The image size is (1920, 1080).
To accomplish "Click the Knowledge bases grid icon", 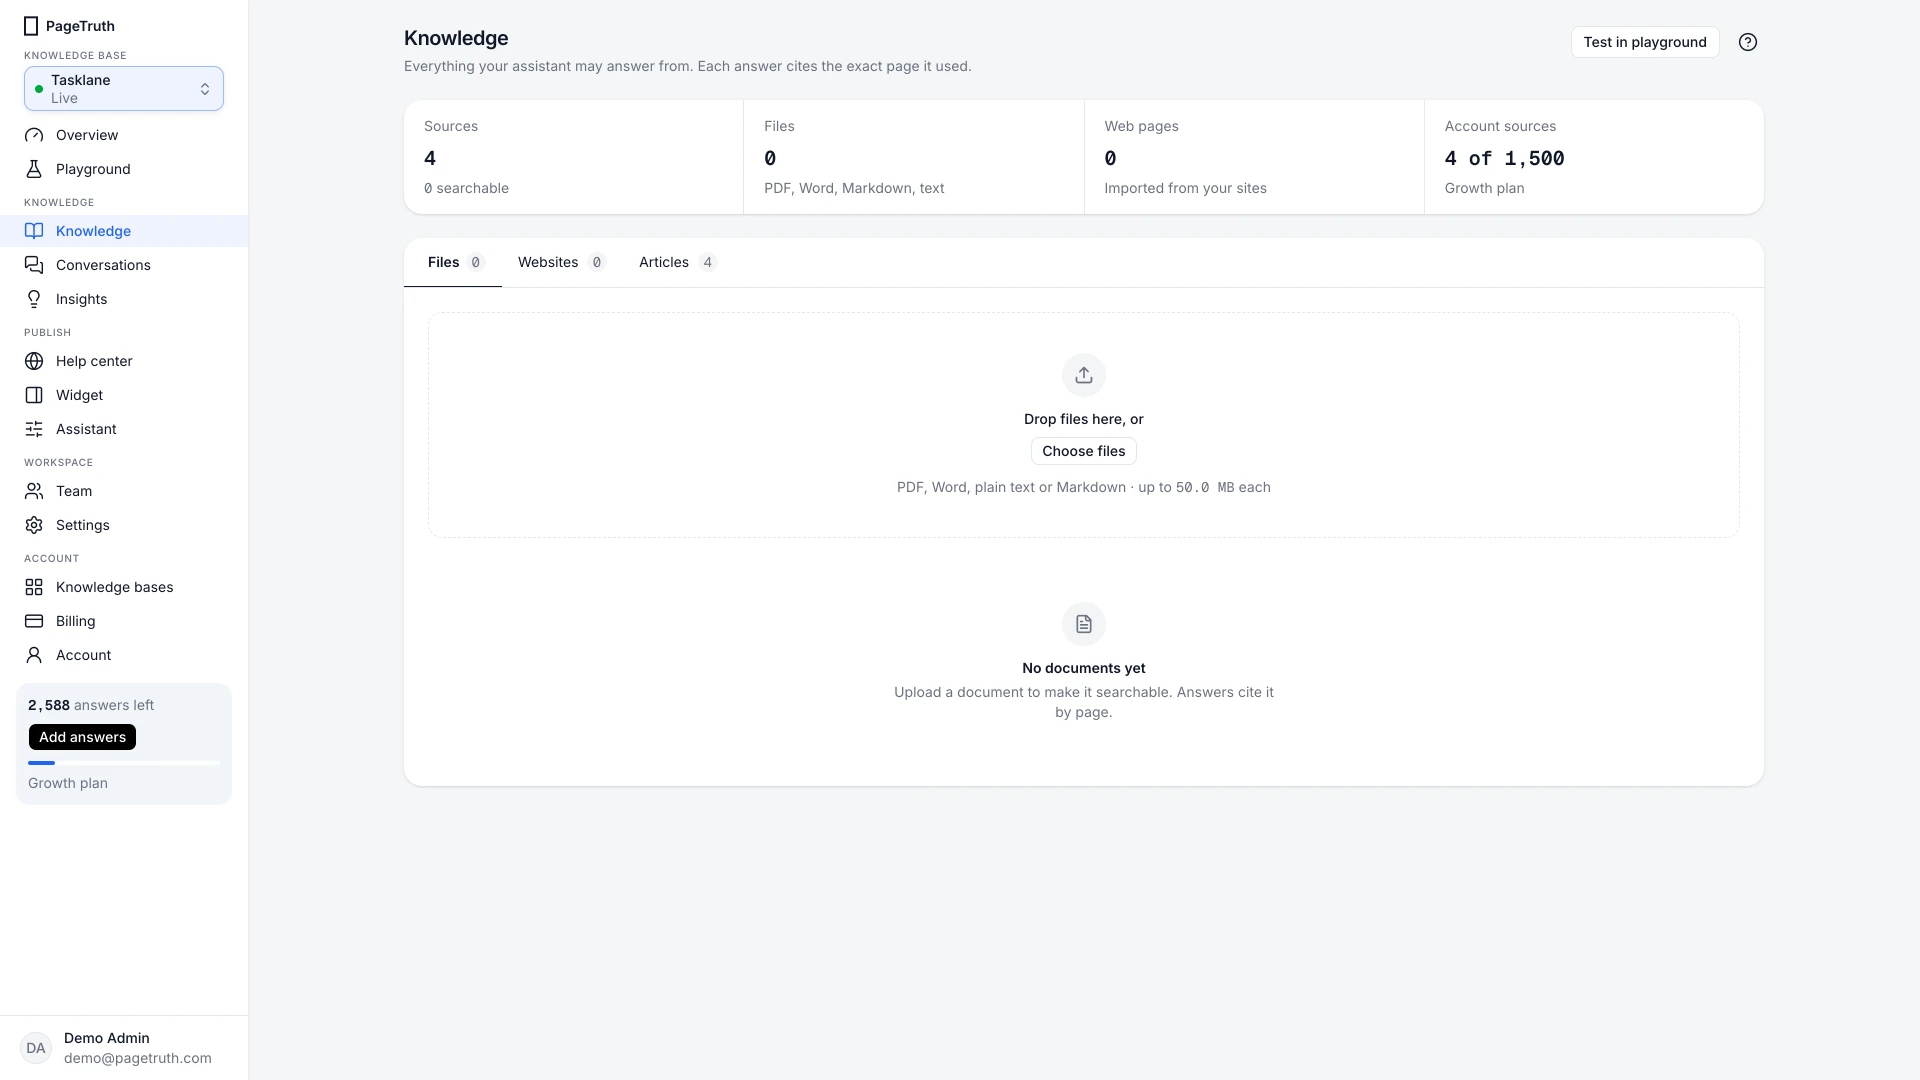I will pyautogui.click(x=34, y=587).
